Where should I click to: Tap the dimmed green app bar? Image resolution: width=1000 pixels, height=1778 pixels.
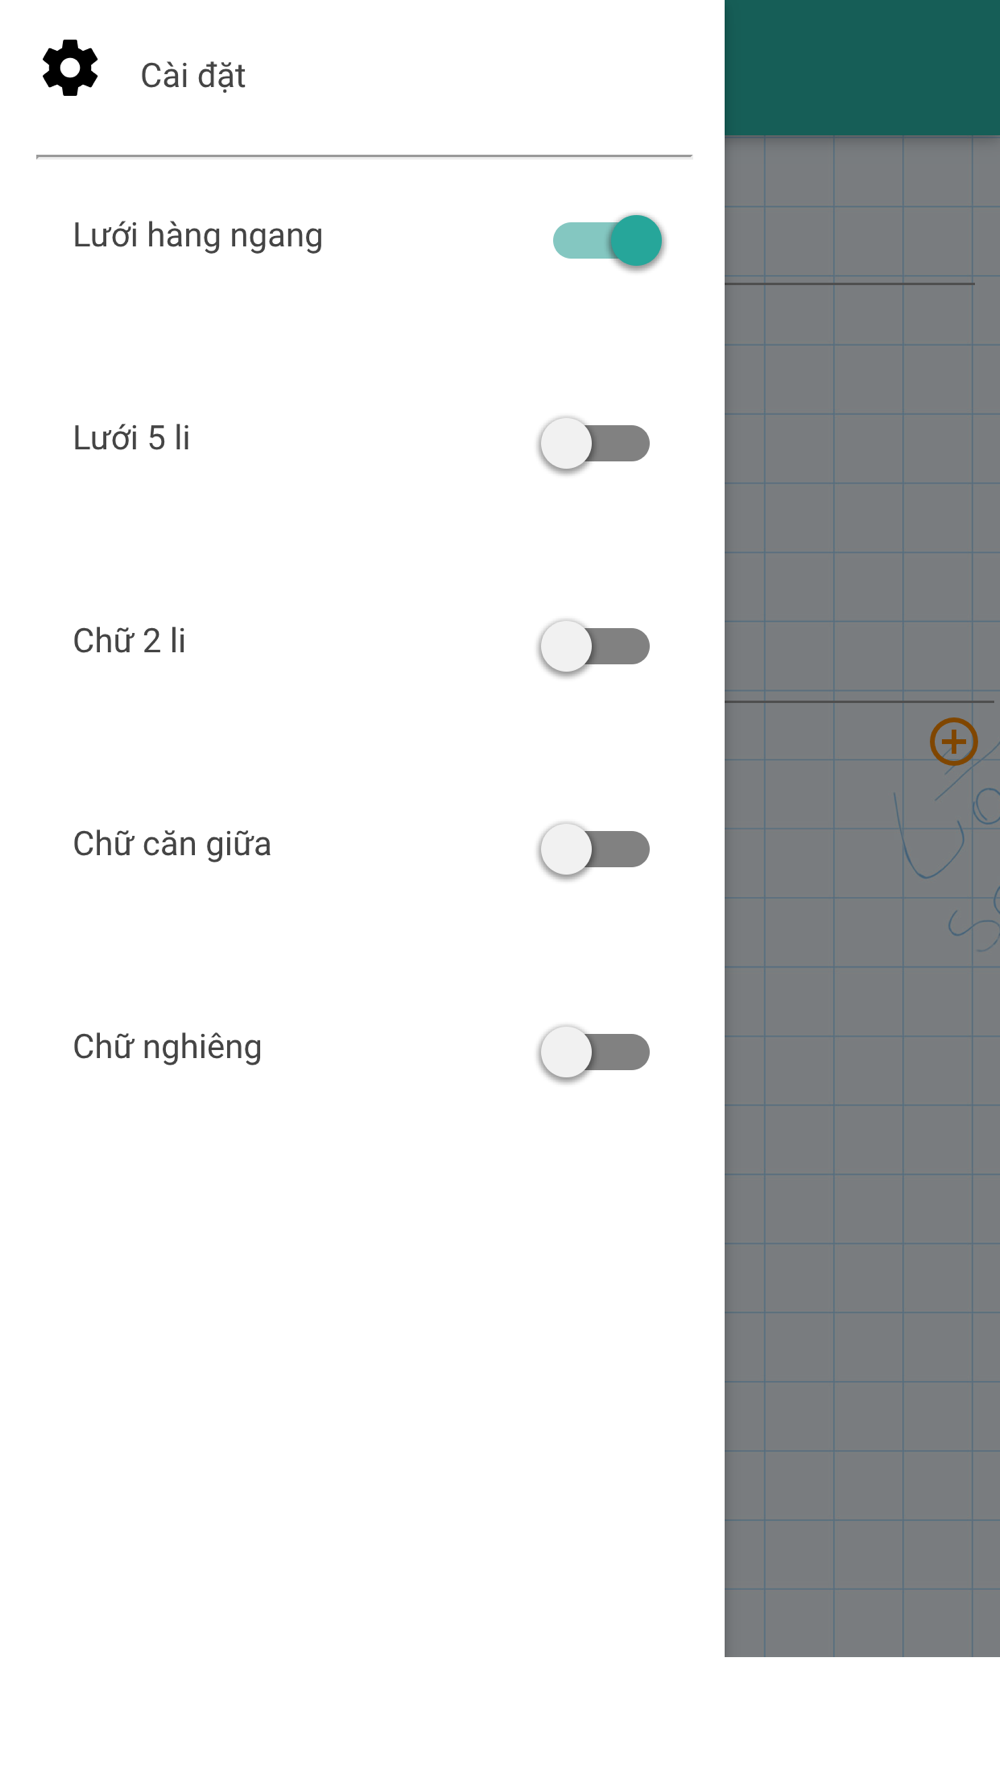point(862,68)
